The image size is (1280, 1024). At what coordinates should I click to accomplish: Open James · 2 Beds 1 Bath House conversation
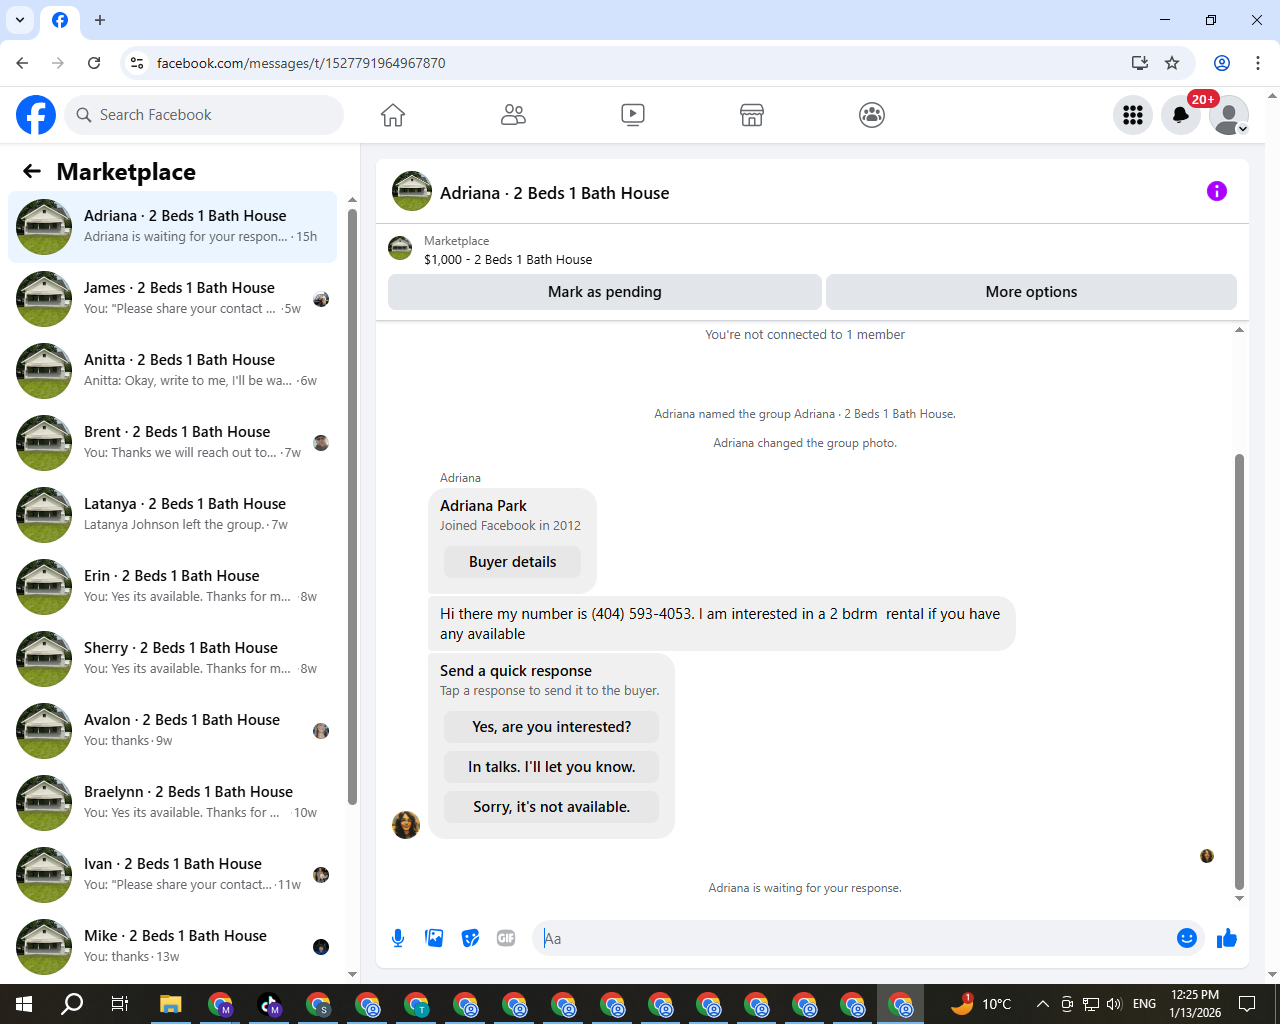[x=172, y=299]
